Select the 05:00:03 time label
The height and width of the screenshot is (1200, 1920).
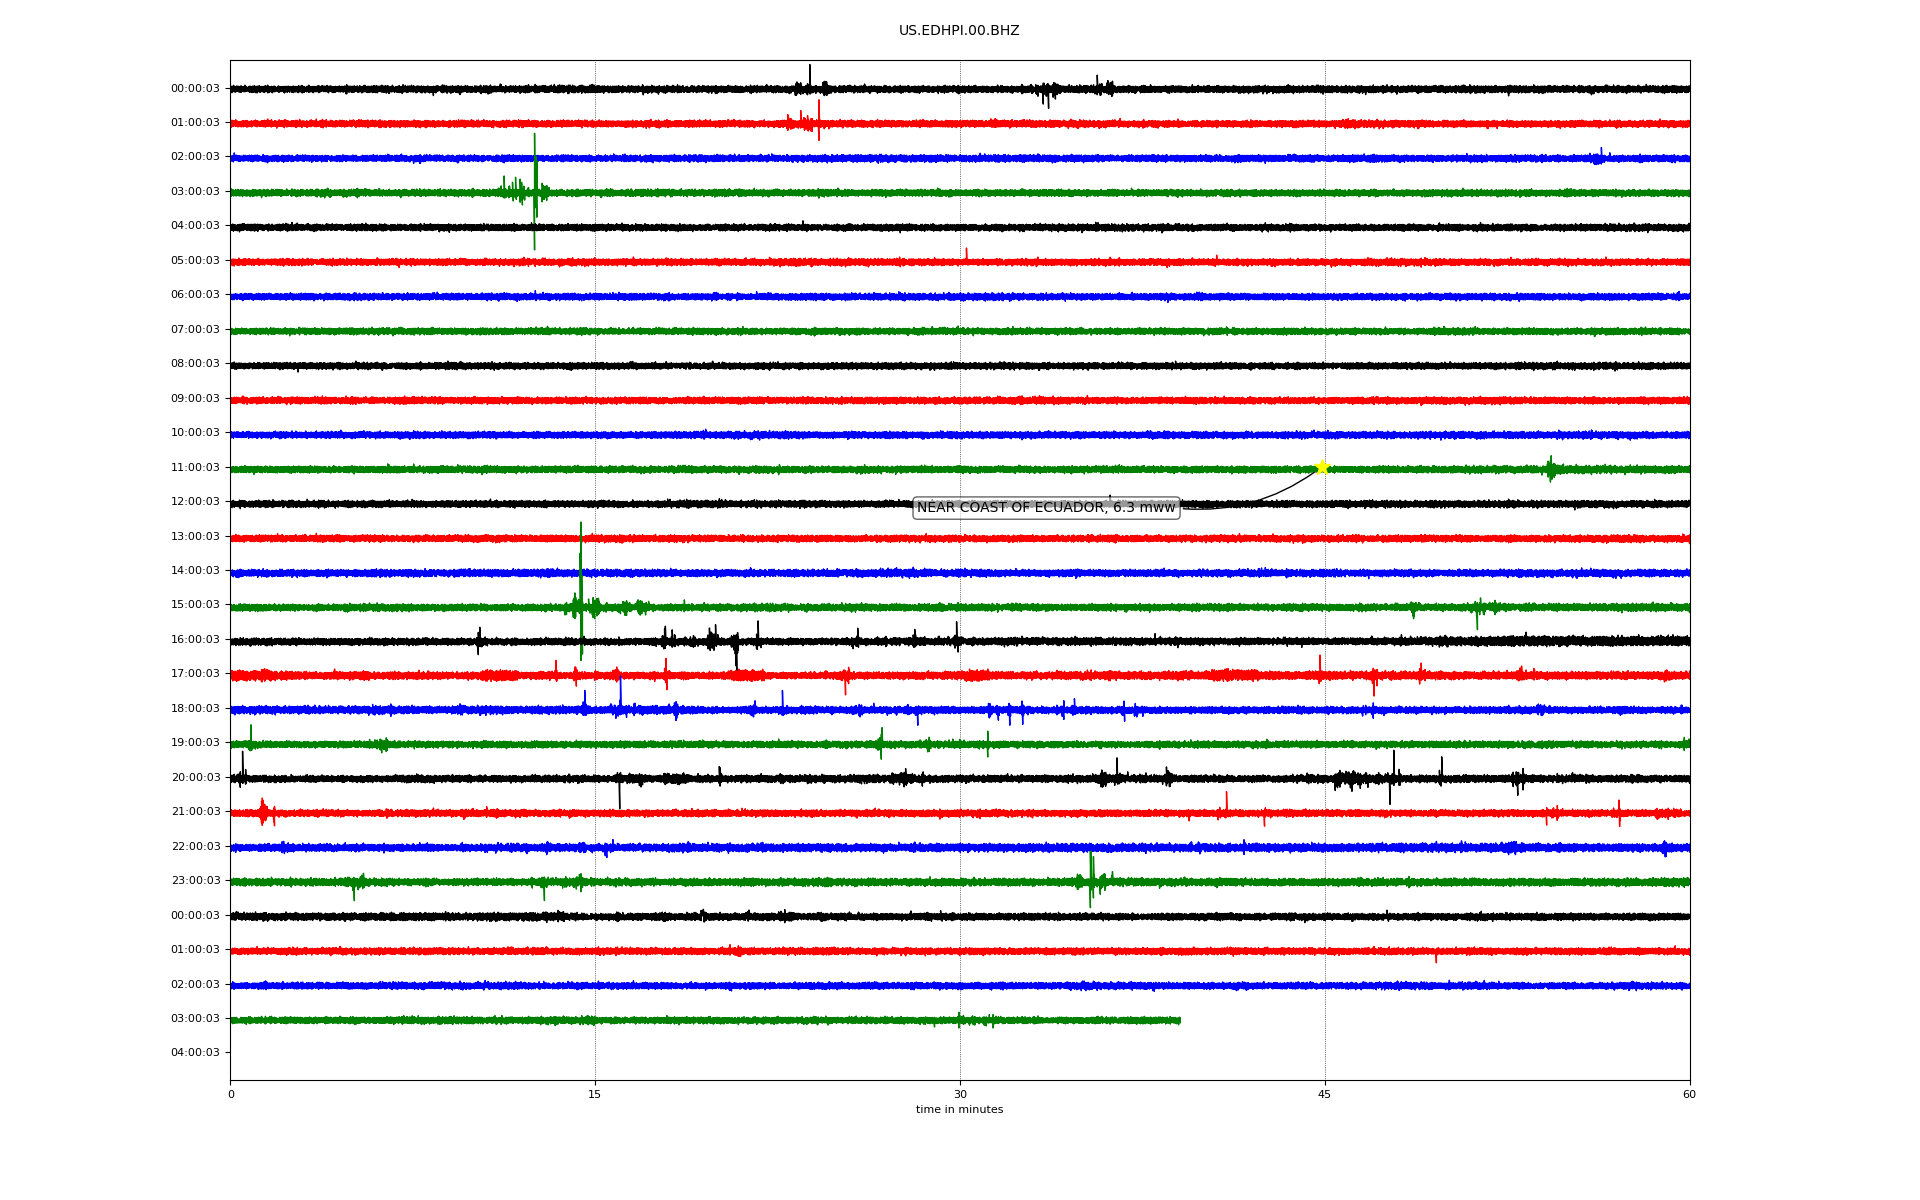click(195, 261)
